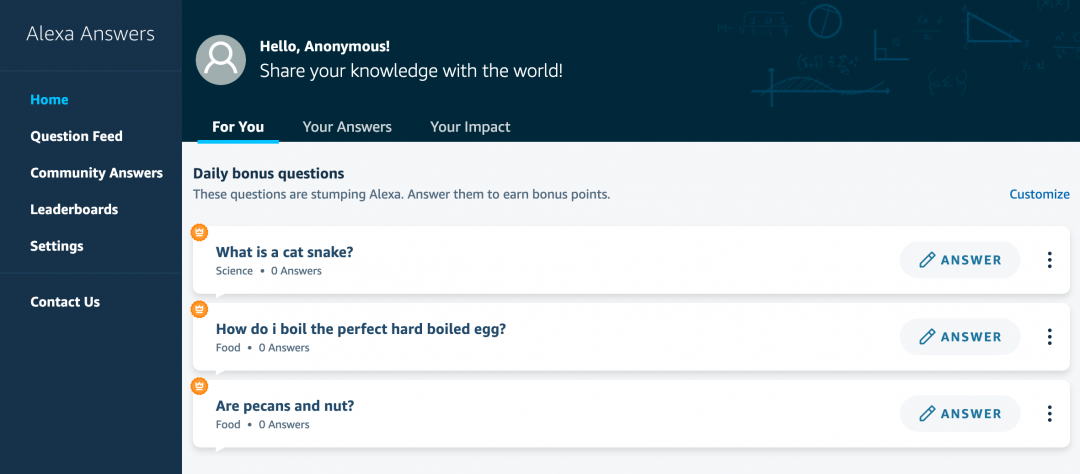This screenshot has width=1080, height=474.
Task: Go to Community Answers page
Action: pyautogui.click(x=96, y=173)
